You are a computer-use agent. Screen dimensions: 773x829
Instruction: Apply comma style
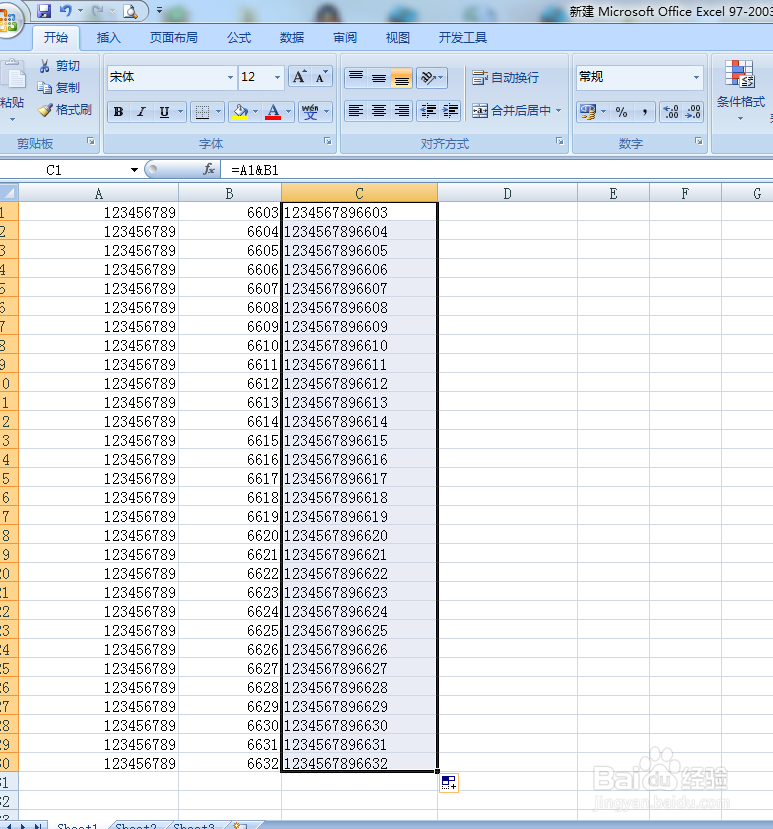coord(645,112)
